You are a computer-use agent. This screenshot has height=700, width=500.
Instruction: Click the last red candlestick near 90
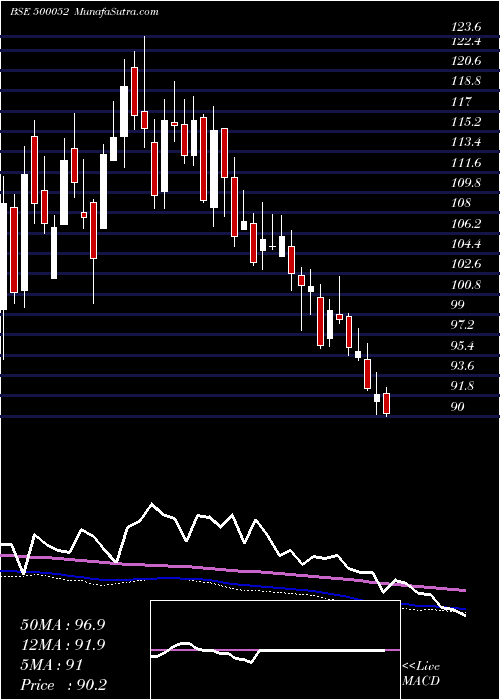387,403
